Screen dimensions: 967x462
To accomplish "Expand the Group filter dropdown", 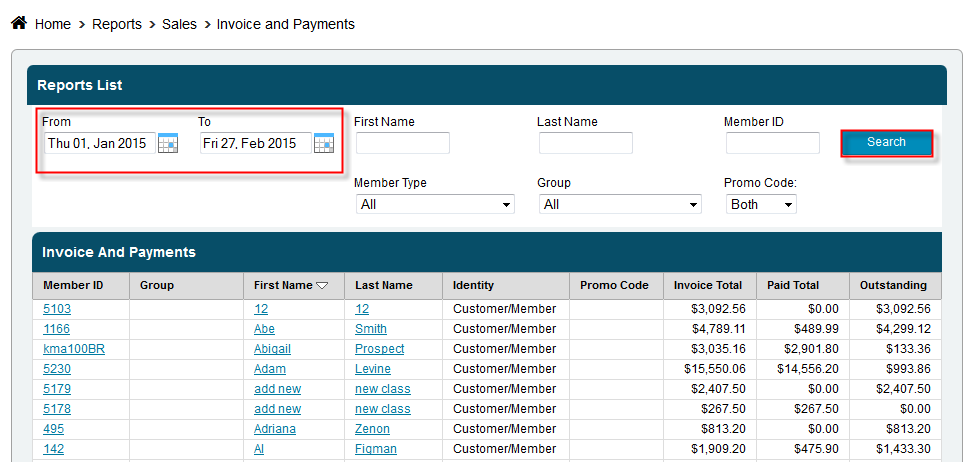I will click(x=619, y=204).
